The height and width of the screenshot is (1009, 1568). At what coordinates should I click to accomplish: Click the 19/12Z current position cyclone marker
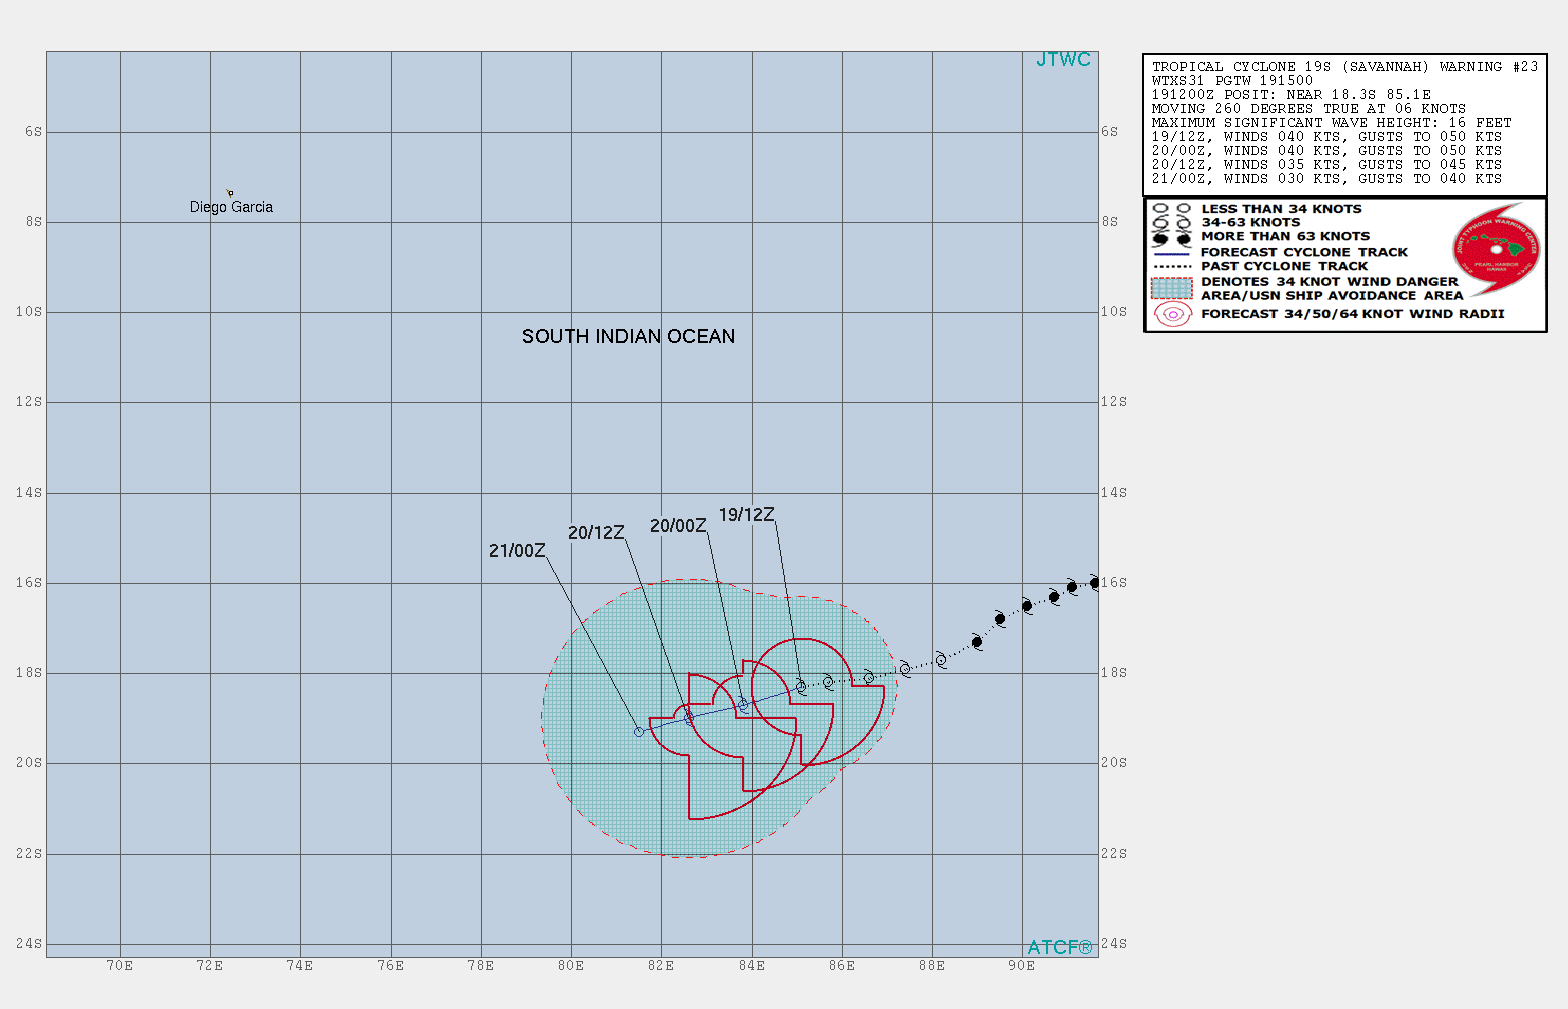pyautogui.click(x=801, y=686)
